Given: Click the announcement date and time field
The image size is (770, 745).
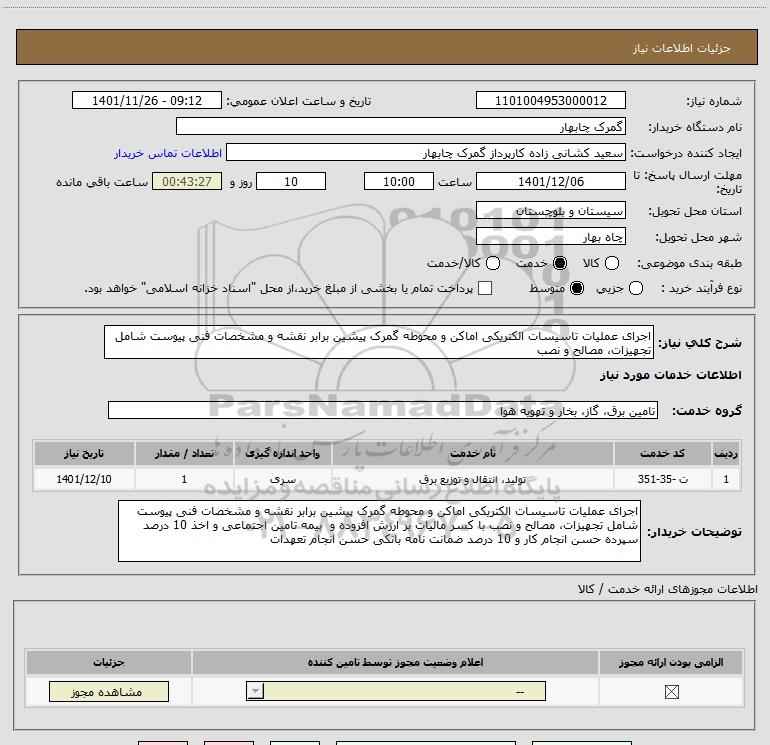Looking at the screenshot, I should coord(147,100).
